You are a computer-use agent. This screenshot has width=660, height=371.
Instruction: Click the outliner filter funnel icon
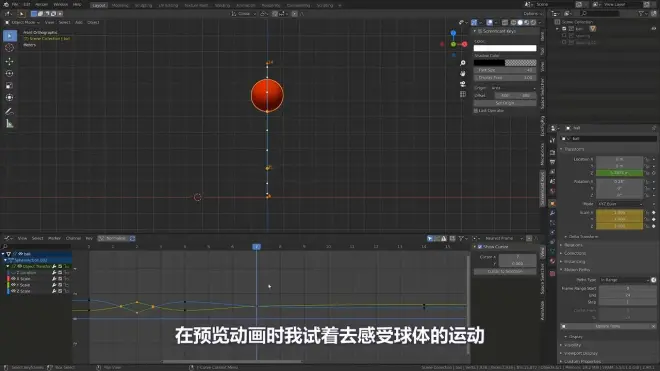(641, 13)
